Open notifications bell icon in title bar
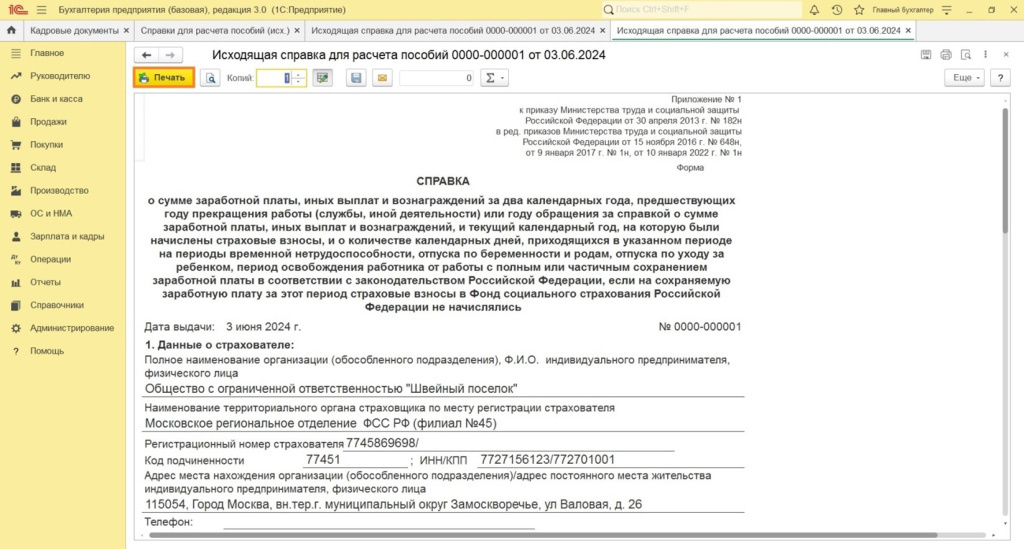Screen dimensions: 1024x549 pos(815,9)
